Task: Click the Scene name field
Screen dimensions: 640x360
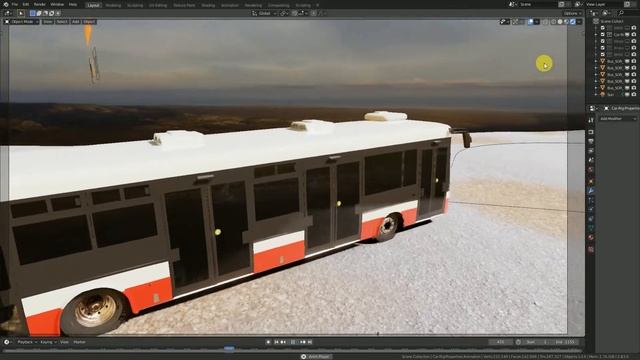Action: 538,4
